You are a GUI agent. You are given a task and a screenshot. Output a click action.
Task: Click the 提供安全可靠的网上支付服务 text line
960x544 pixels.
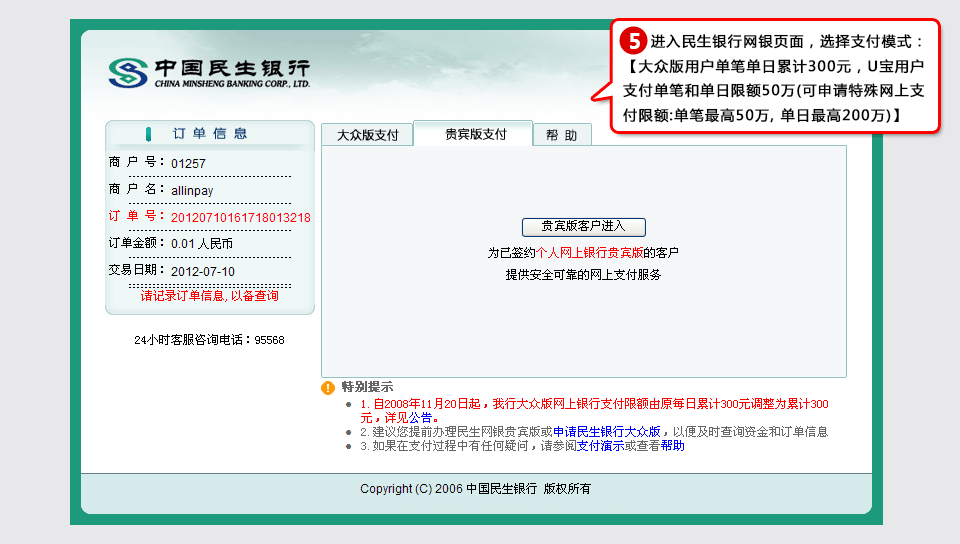pyautogui.click(x=583, y=275)
